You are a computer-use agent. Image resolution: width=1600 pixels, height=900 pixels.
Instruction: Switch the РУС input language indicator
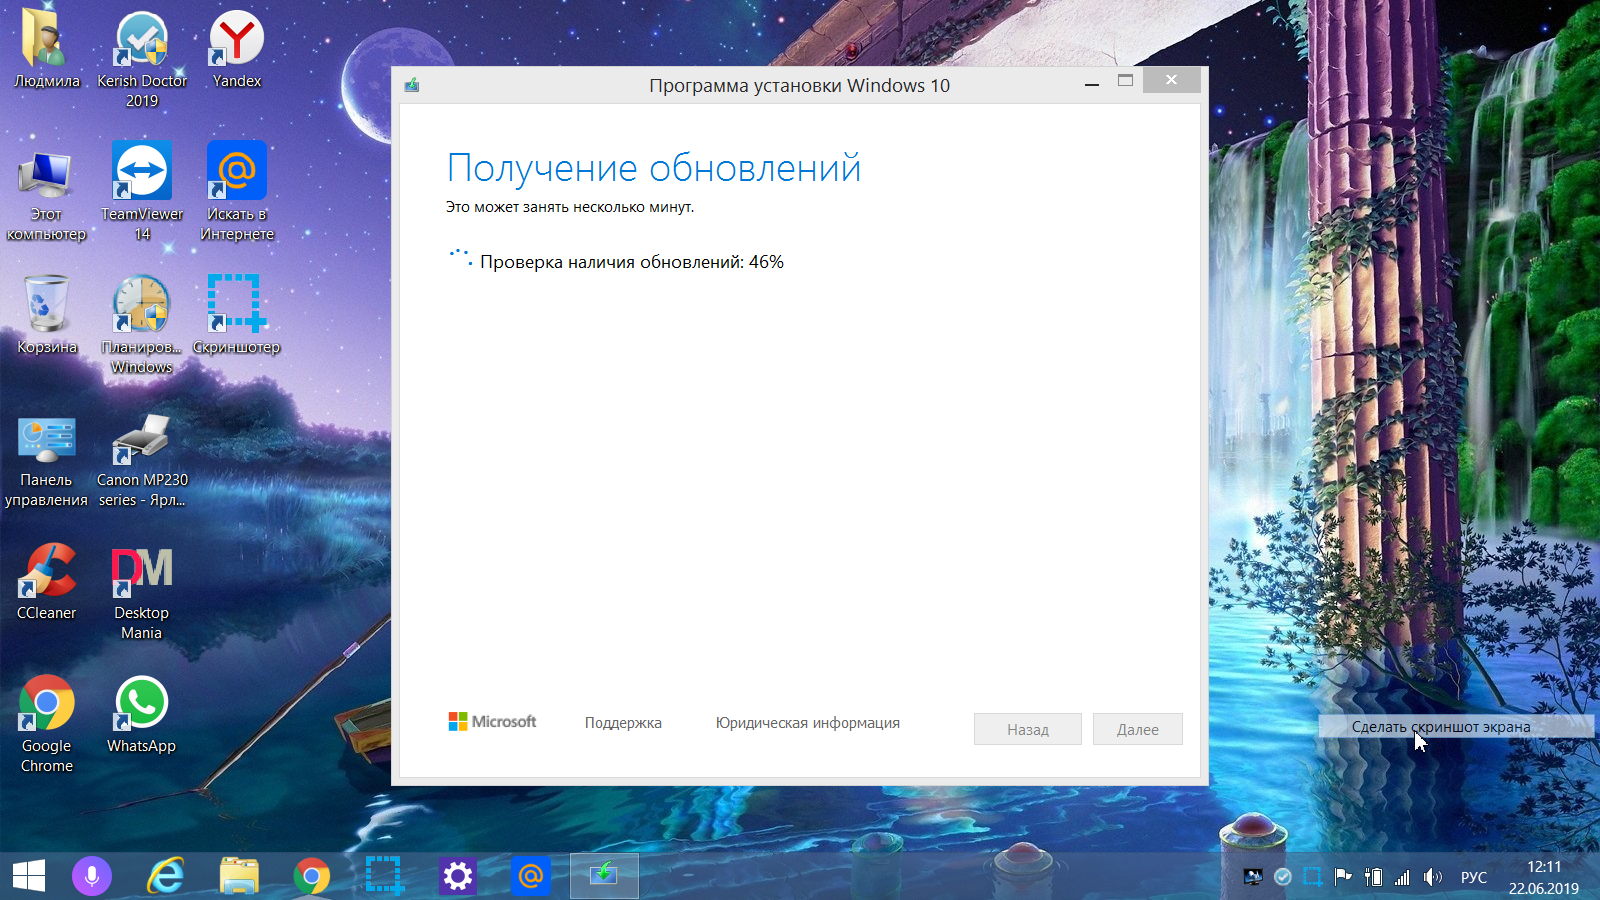pos(1474,877)
